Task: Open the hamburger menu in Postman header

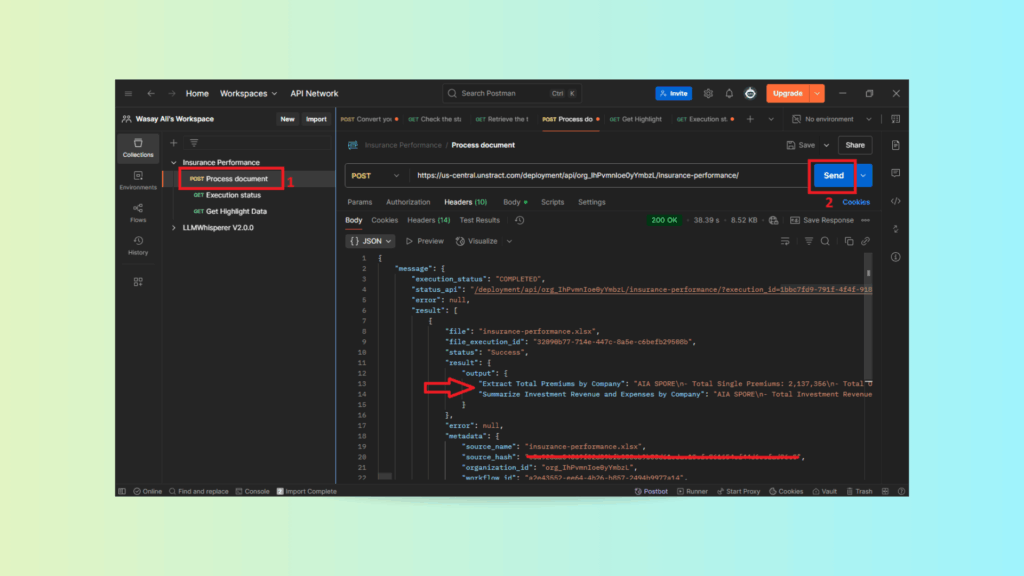Action: tap(129, 93)
